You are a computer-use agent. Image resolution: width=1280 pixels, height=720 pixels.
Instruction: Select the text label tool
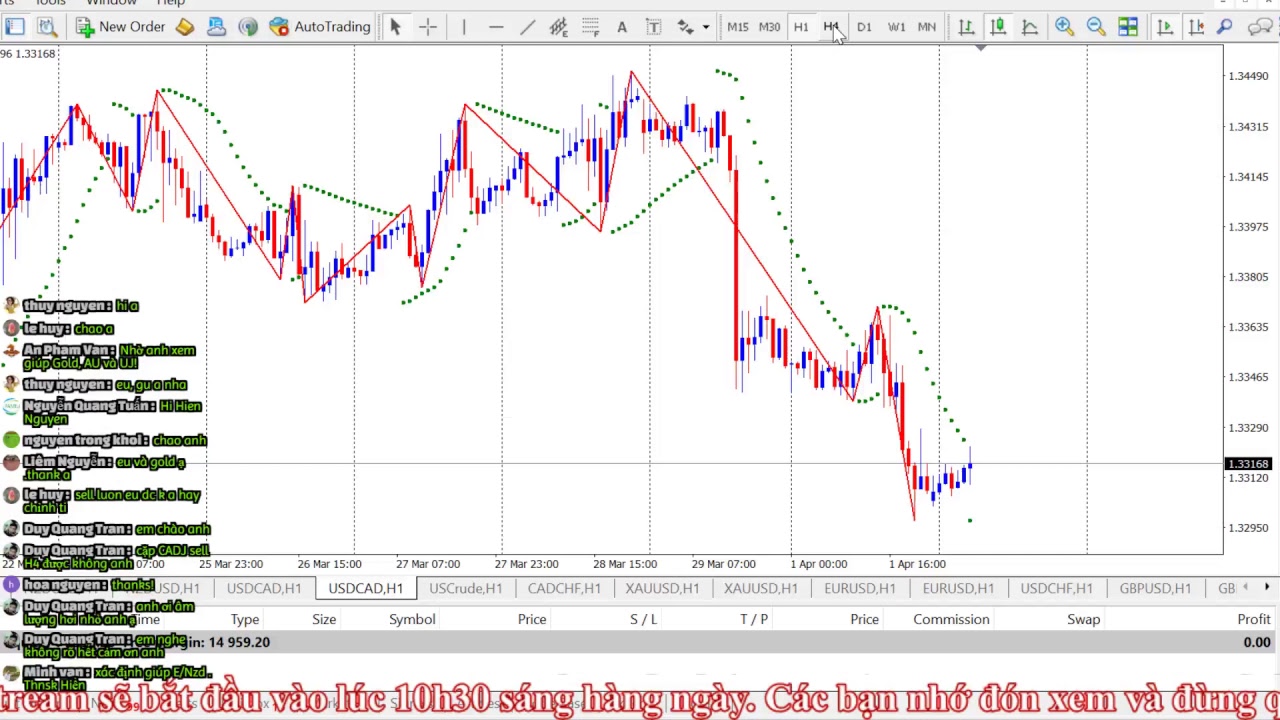tap(654, 27)
